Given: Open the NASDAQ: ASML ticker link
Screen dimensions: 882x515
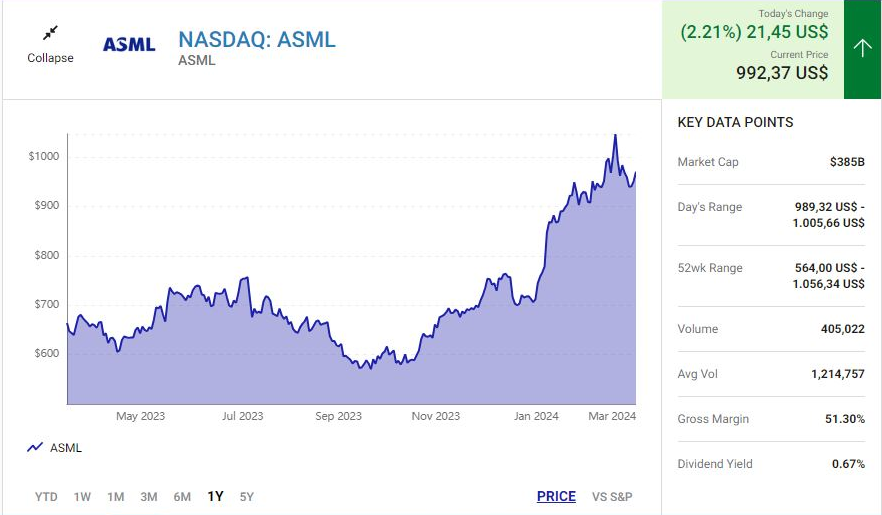Looking at the screenshot, I should 257,40.
